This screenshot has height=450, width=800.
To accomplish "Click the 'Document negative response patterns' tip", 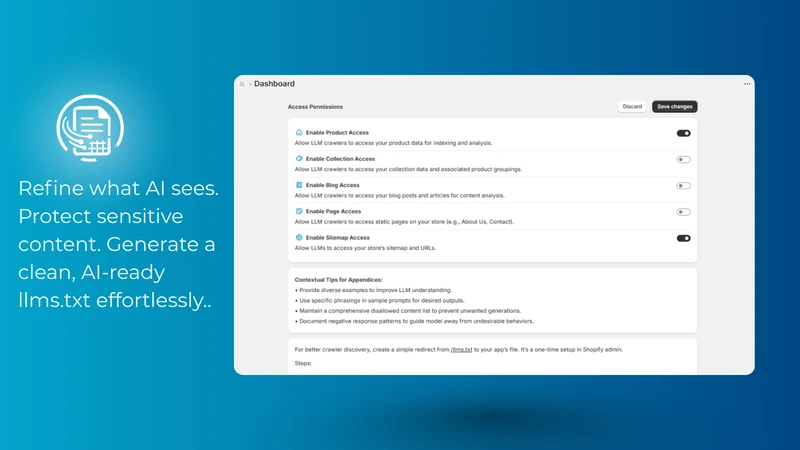I will [414, 321].
